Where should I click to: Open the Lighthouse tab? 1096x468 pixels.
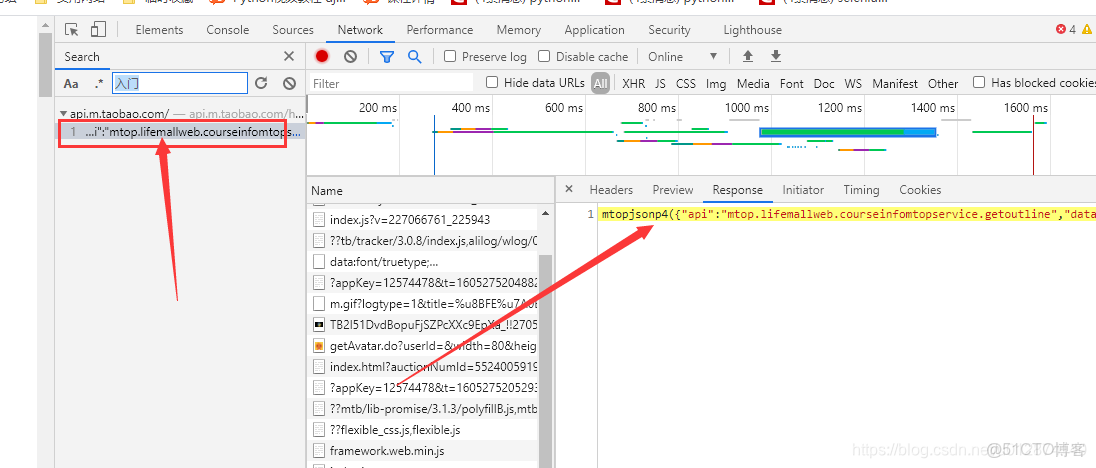coord(753,30)
